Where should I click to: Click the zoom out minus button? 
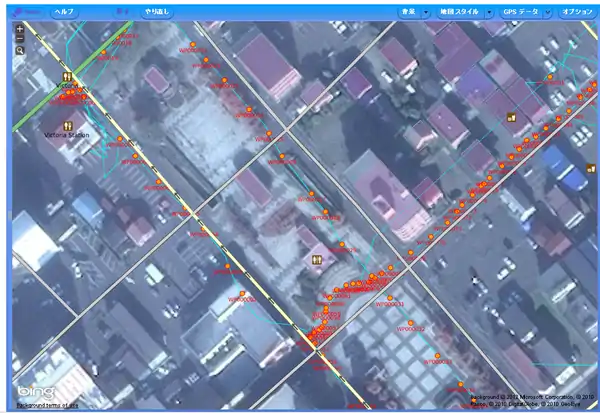coord(19,38)
